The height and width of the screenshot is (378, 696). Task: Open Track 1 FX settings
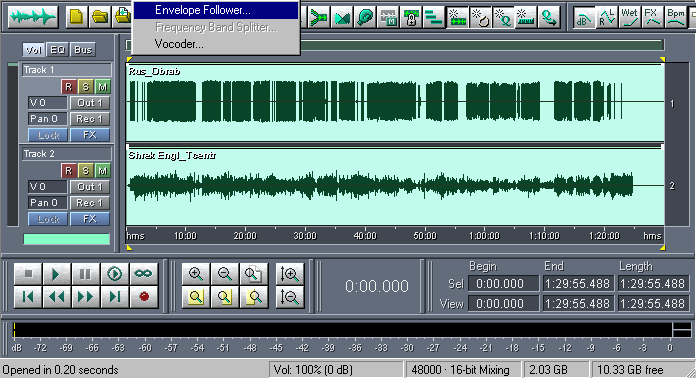tap(90, 135)
